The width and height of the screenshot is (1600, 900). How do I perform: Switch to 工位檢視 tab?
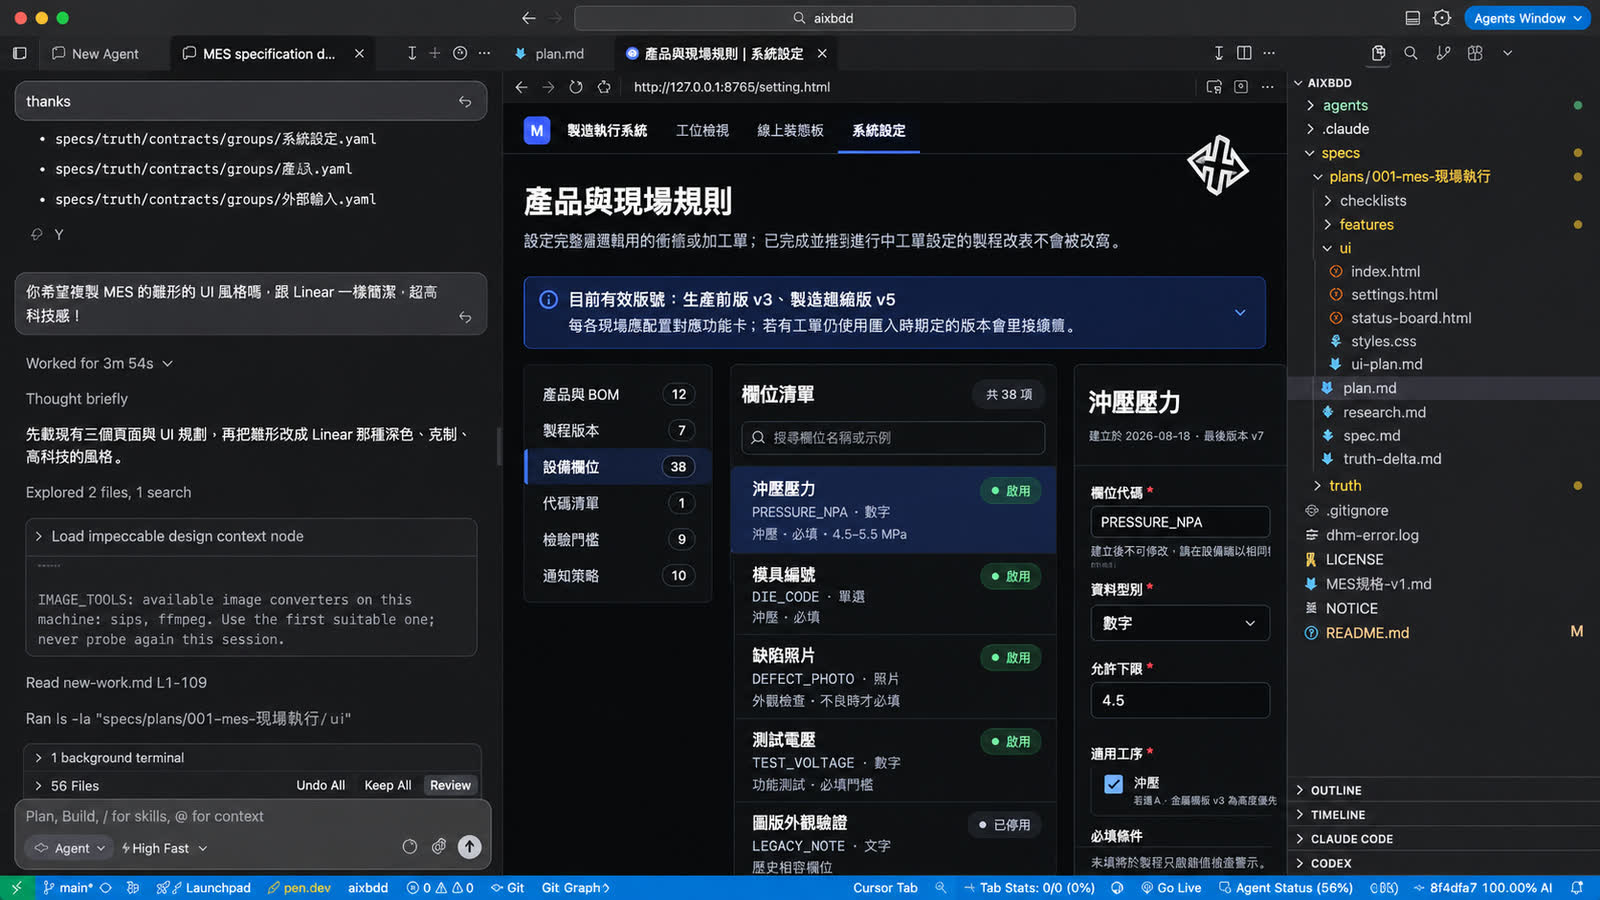click(702, 131)
